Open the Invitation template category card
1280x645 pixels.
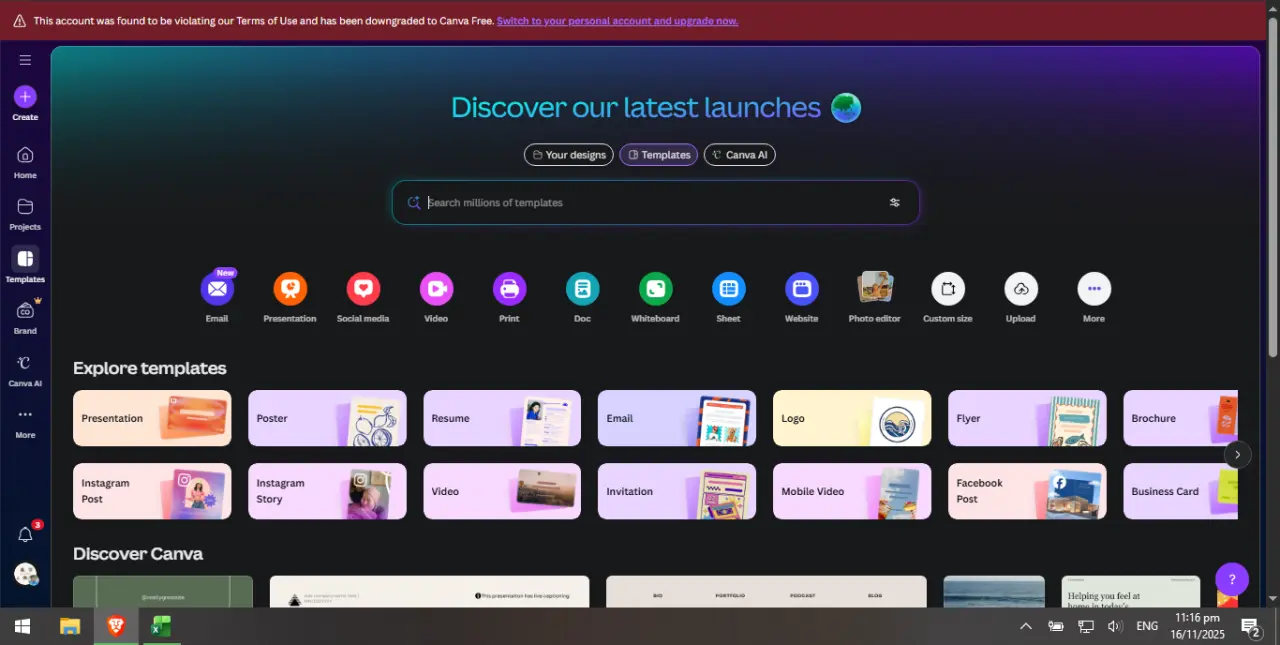pos(677,491)
